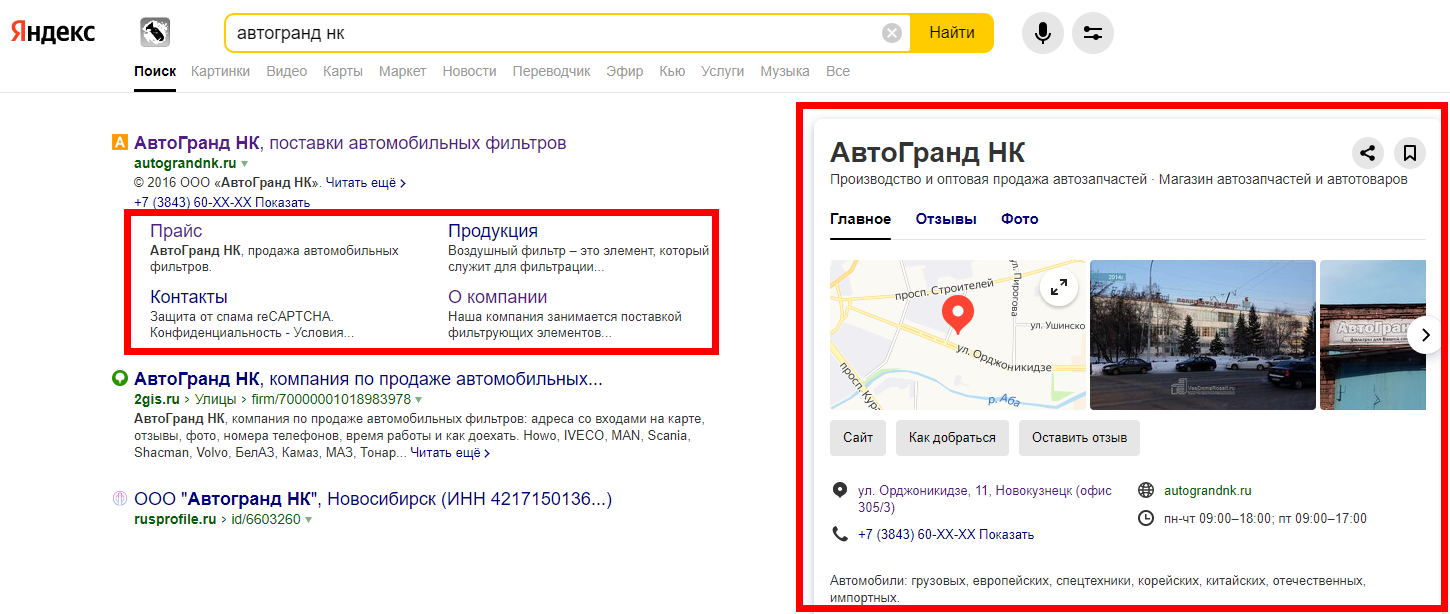This screenshot has height=614, width=1450.
Task: Share the АвтоГранд НК company card
Action: pos(1368,153)
